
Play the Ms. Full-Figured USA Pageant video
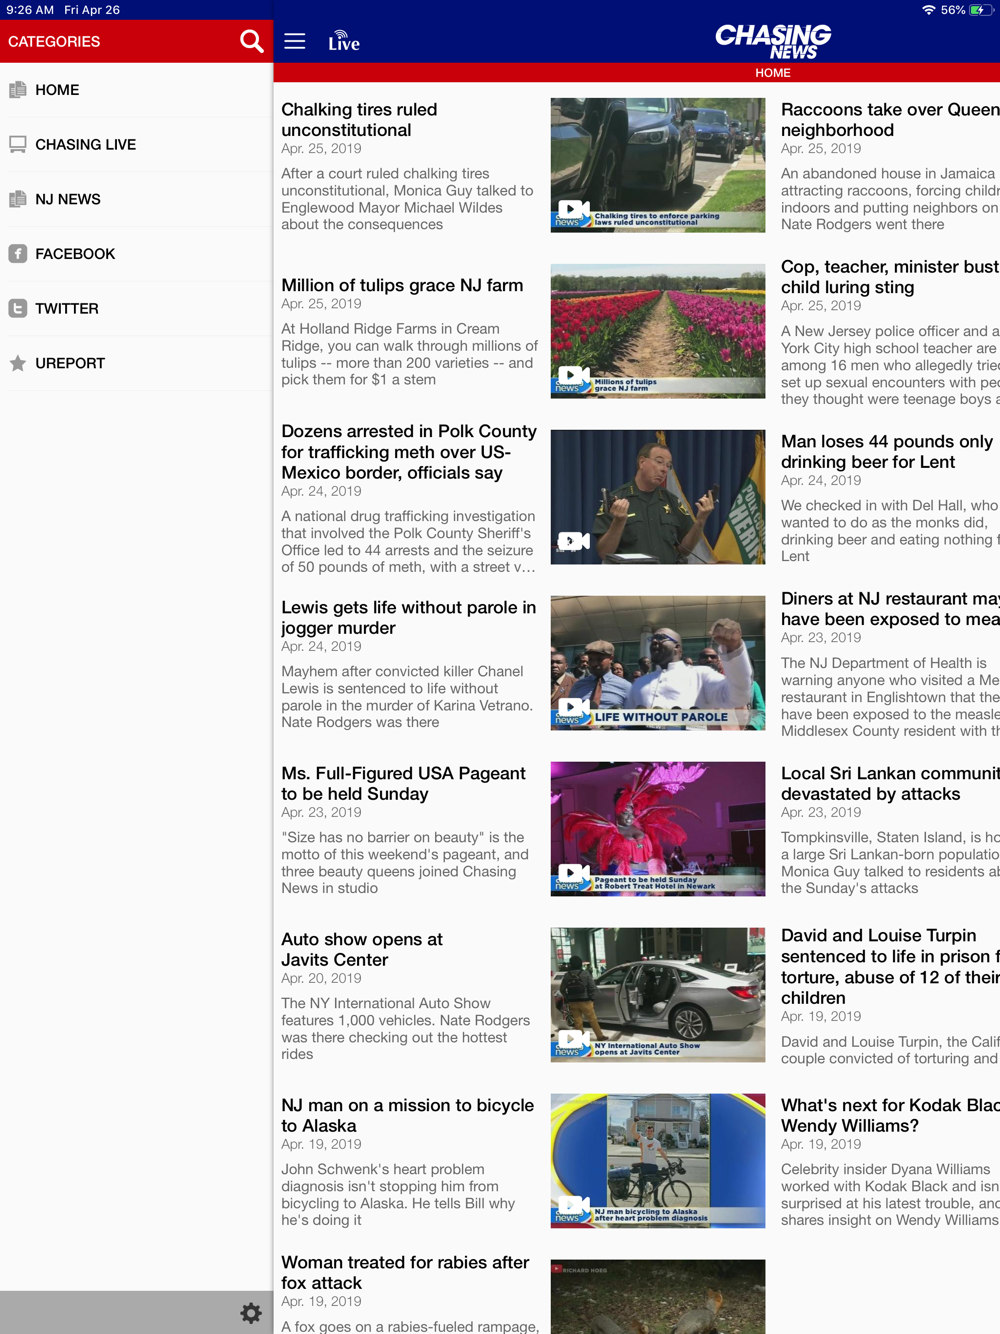coord(657,828)
